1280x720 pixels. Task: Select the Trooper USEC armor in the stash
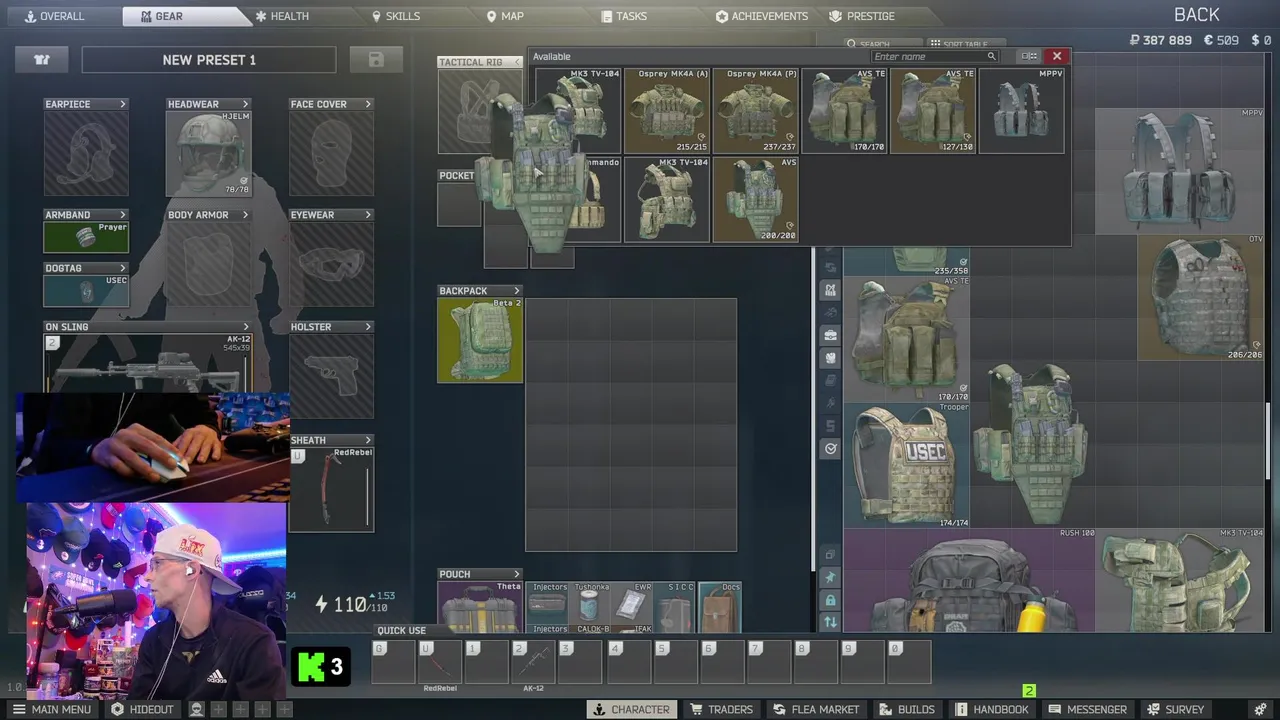point(906,465)
